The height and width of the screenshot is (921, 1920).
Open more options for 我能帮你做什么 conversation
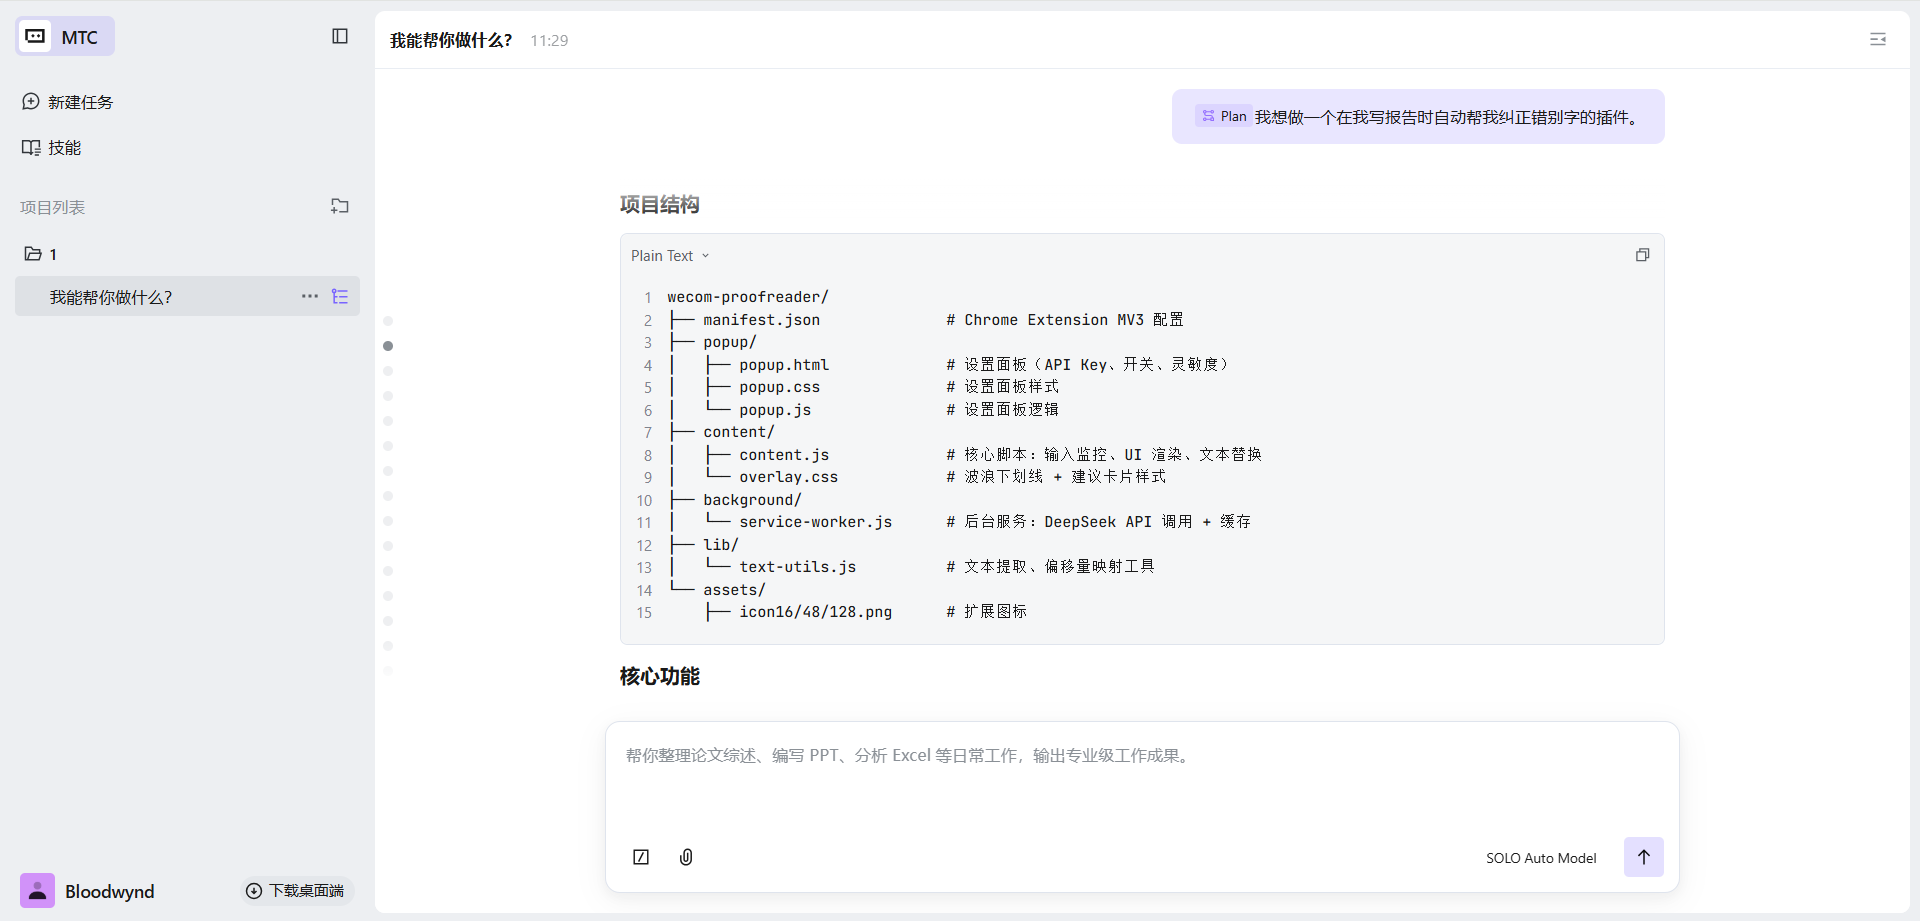coord(310,296)
